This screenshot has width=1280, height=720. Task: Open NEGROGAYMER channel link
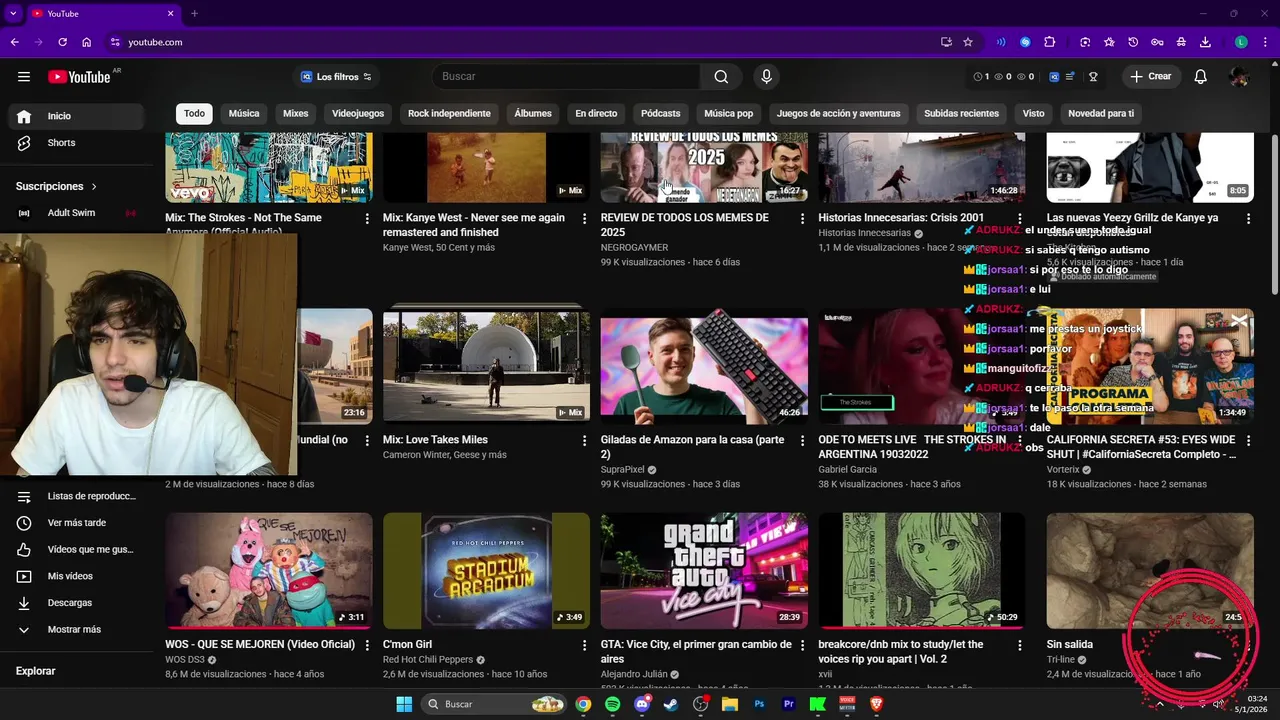coord(634,248)
